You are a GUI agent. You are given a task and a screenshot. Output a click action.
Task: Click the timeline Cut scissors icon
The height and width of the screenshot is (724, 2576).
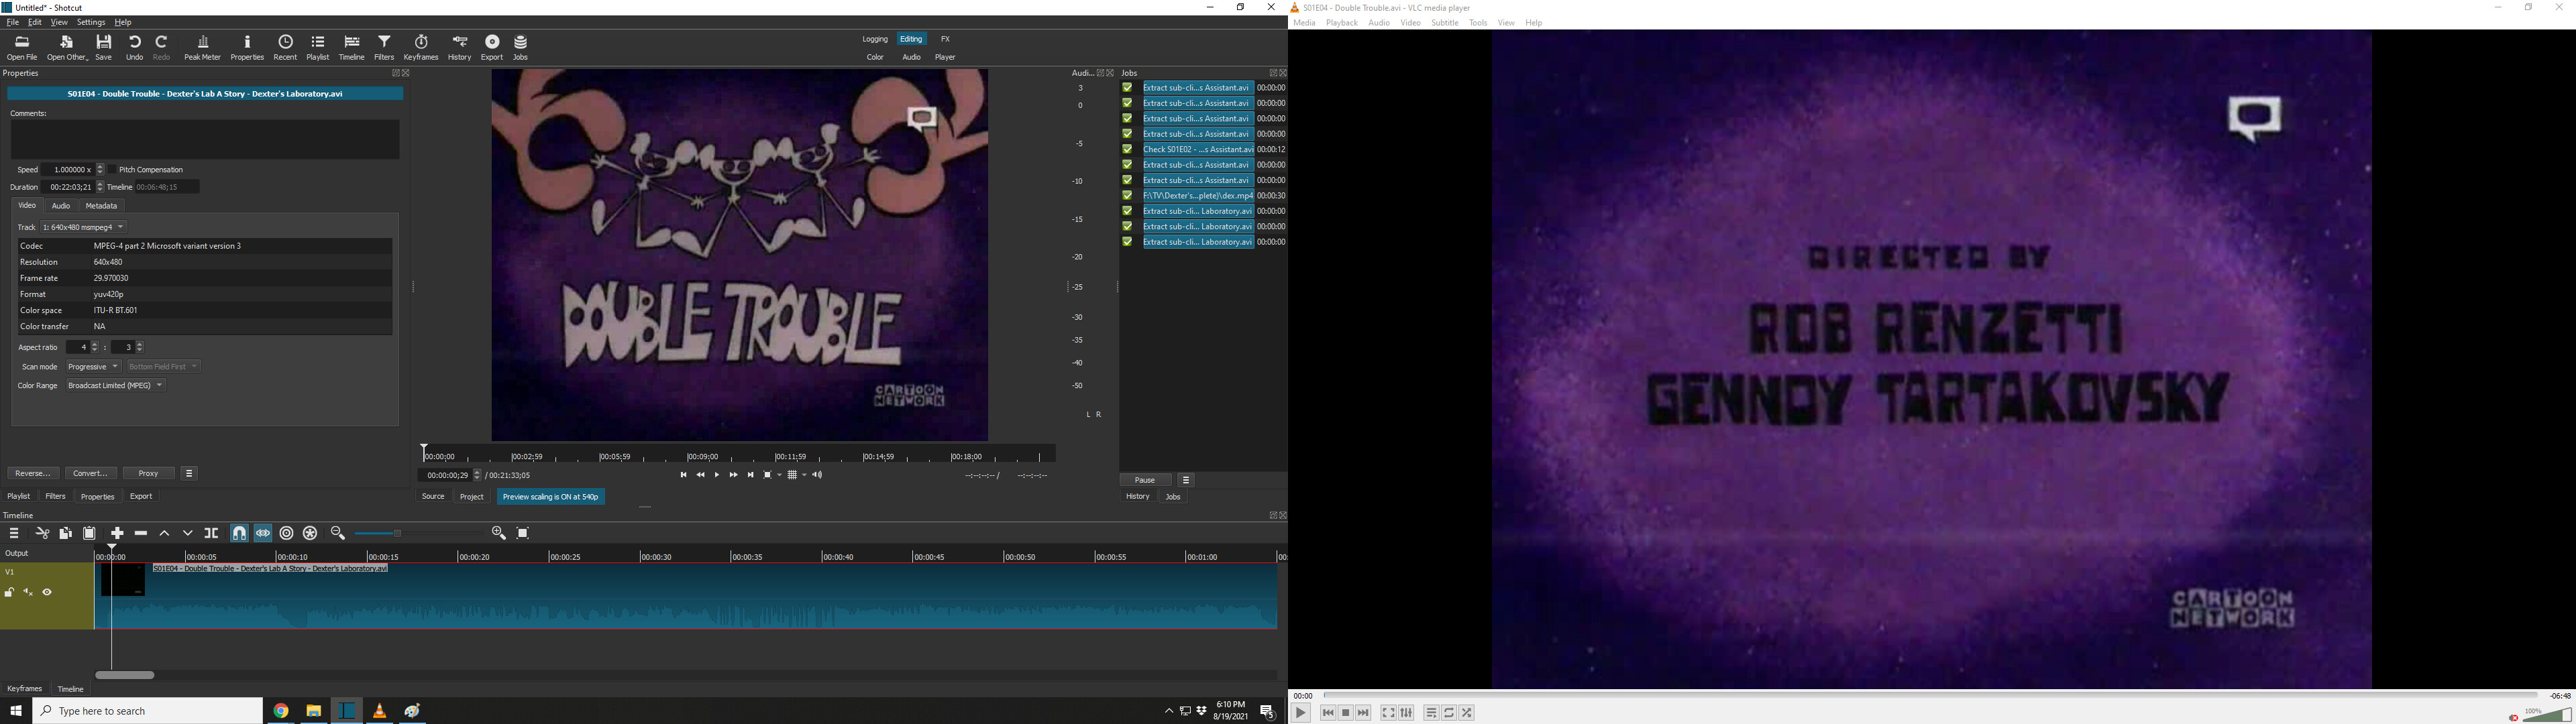(x=42, y=533)
